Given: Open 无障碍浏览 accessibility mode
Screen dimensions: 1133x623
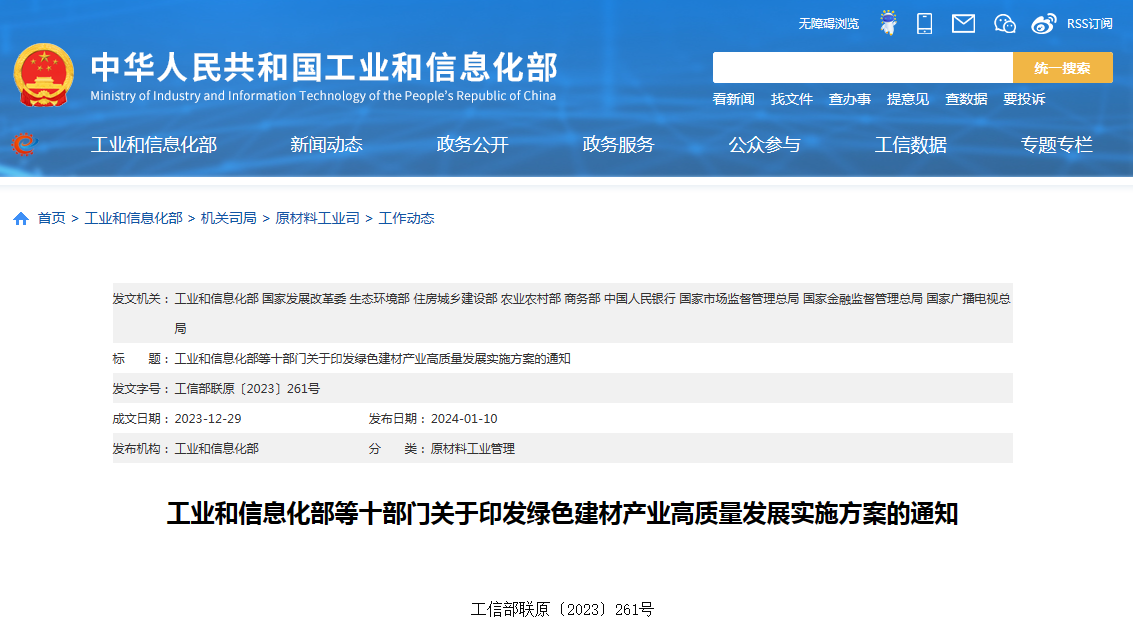Looking at the screenshot, I should coord(828,24).
